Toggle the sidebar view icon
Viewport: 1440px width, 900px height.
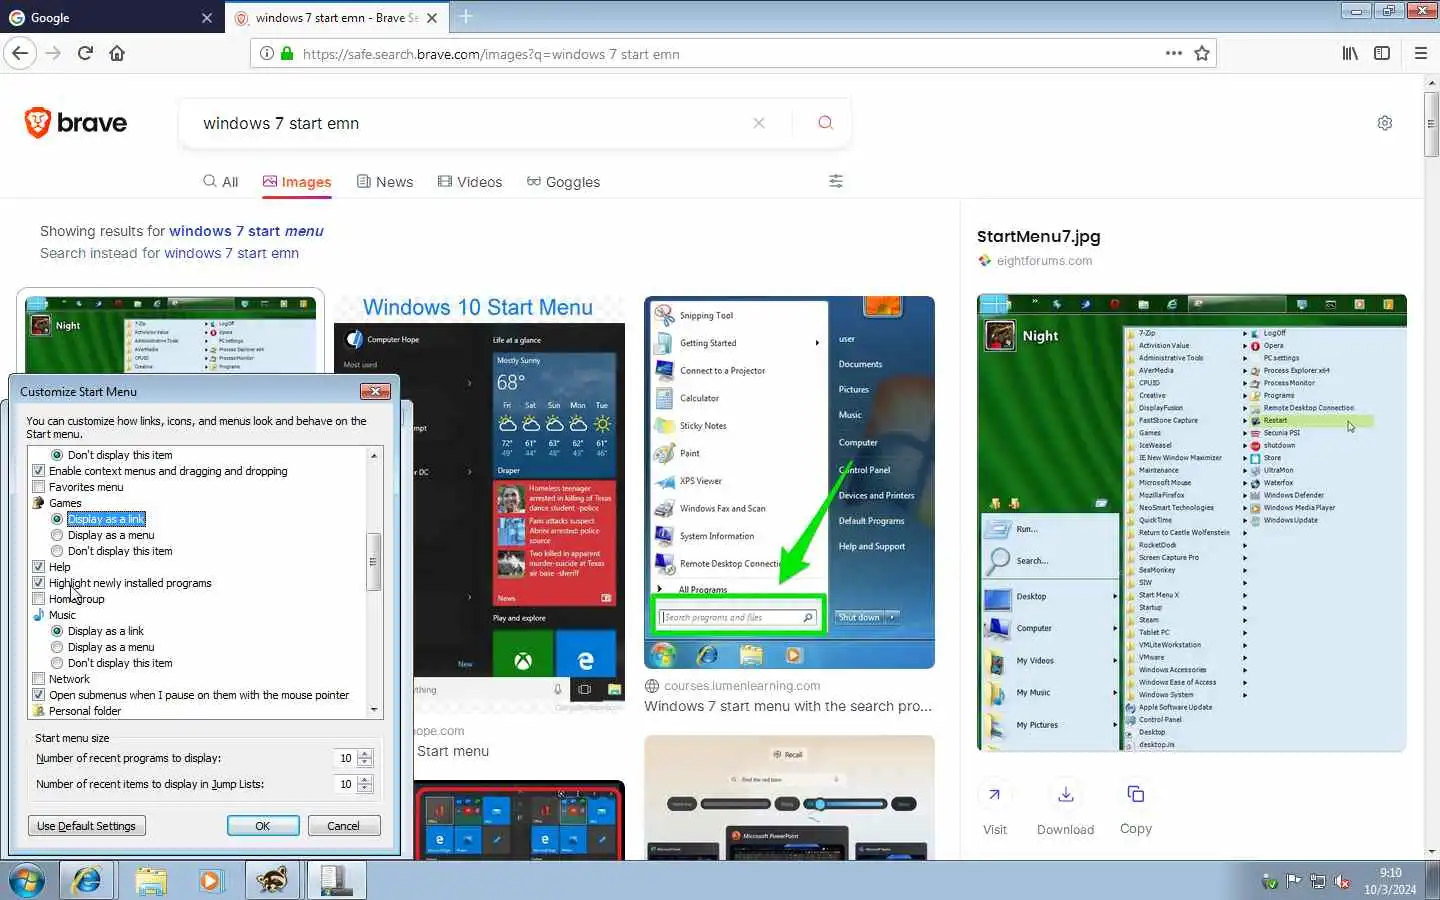pos(1382,53)
